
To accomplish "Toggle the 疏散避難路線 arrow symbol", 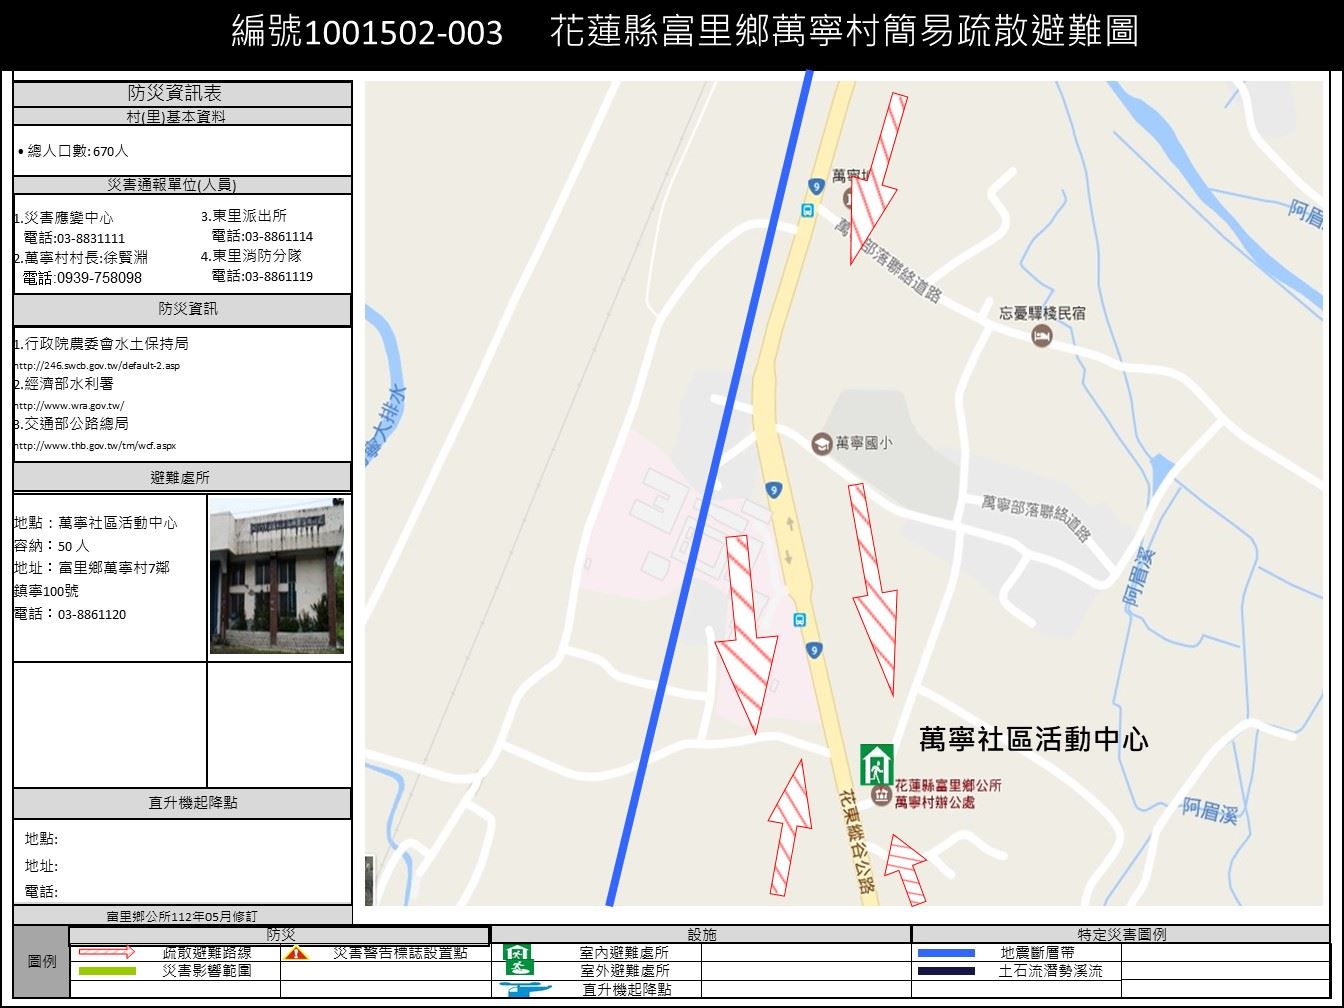I will [107, 953].
